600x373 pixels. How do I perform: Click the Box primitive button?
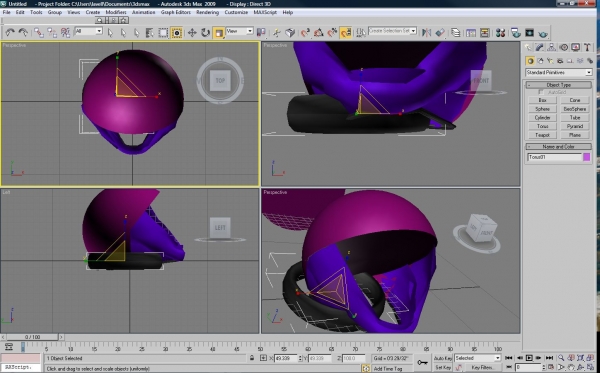coord(542,100)
